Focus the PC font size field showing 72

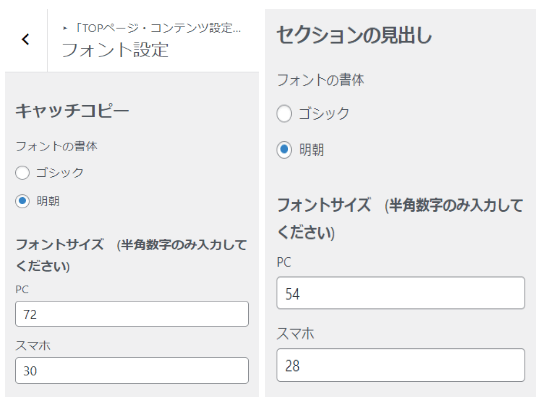(132, 314)
